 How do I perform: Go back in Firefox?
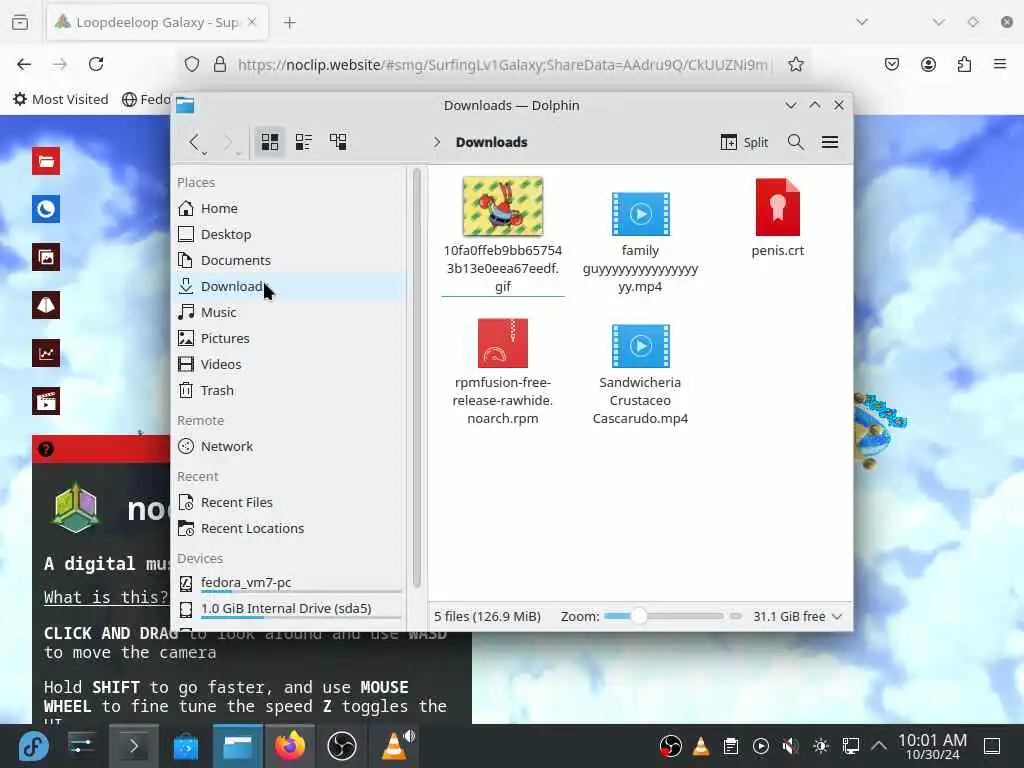pos(24,64)
